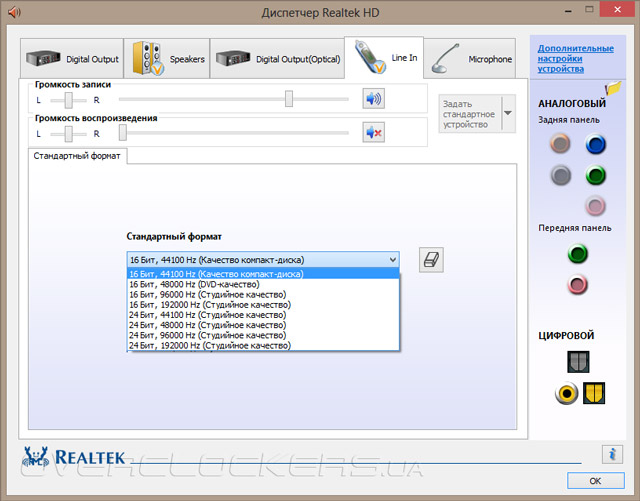Select the Стандартный формат sub-tab
This screenshot has height=501, width=640.
77,156
